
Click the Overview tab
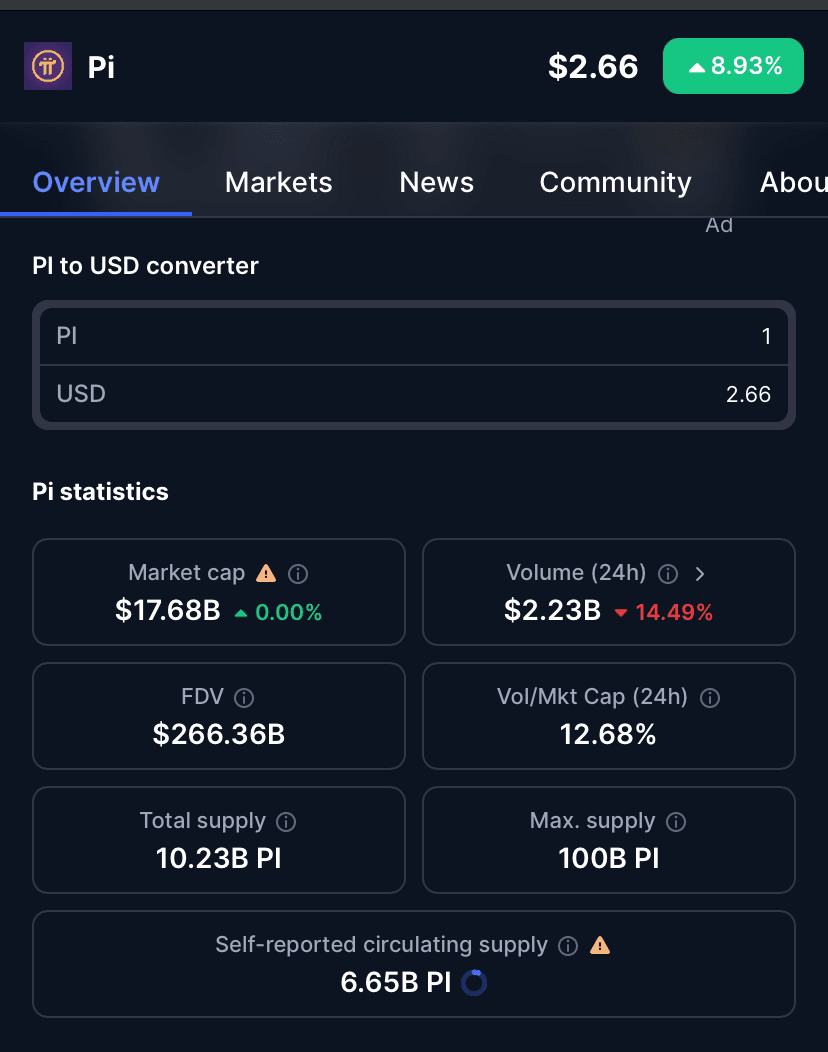click(x=96, y=182)
